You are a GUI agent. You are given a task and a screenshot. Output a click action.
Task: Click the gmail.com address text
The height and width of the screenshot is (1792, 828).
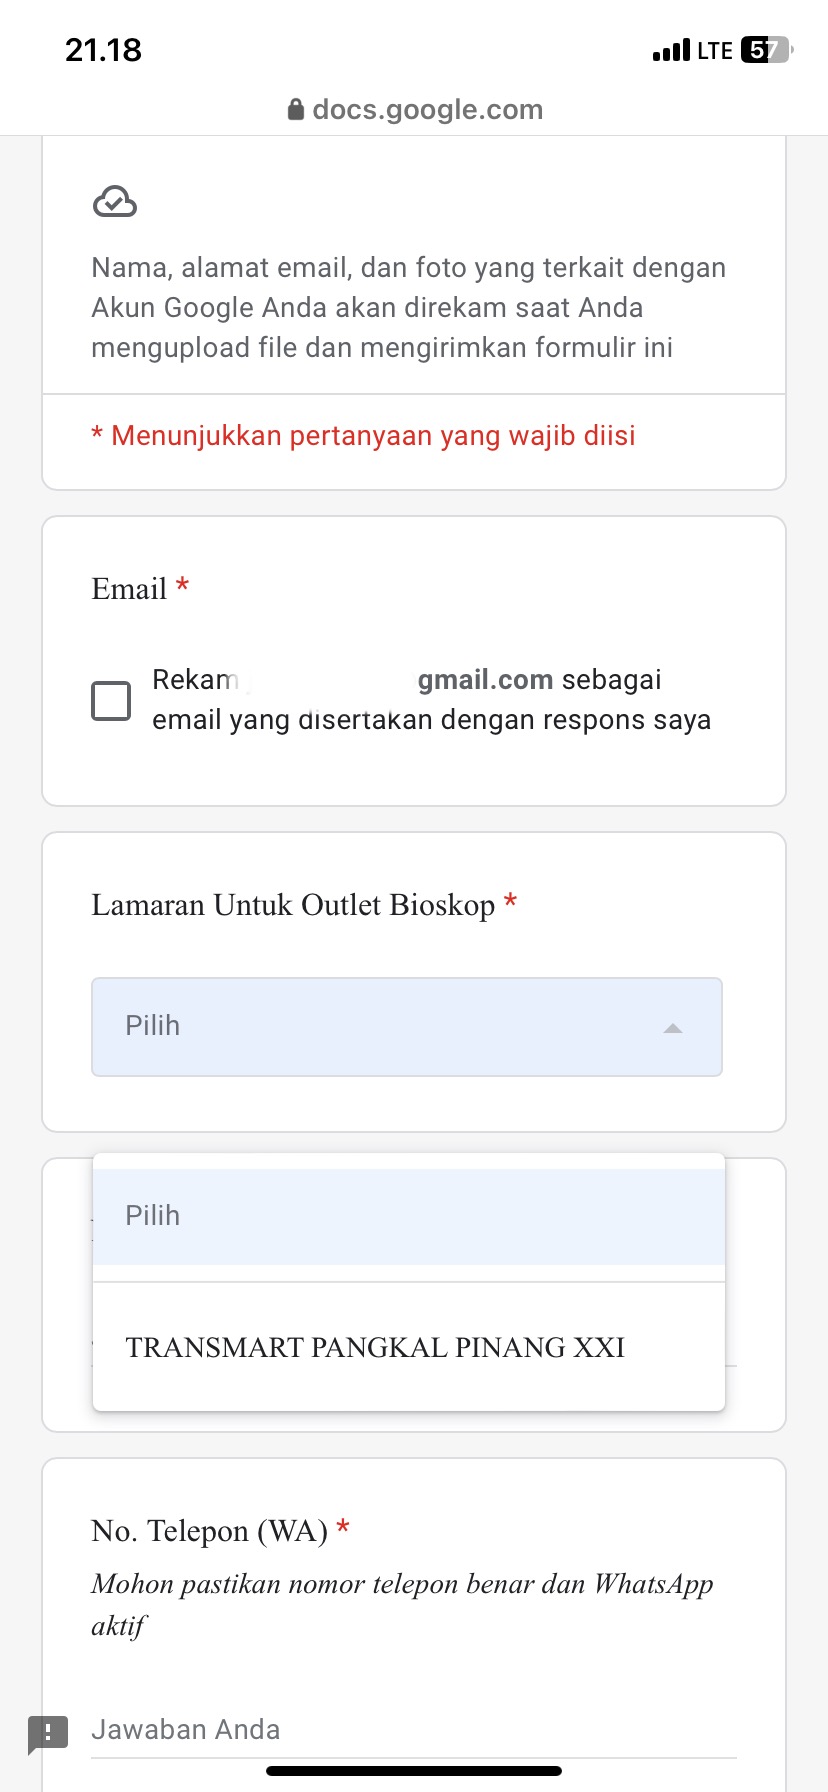click(485, 680)
